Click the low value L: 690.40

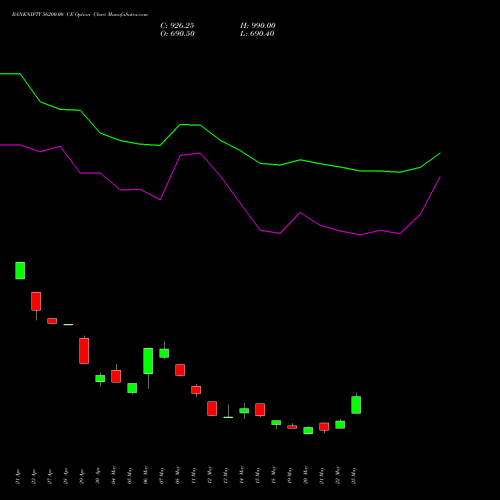pyautogui.click(x=257, y=34)
